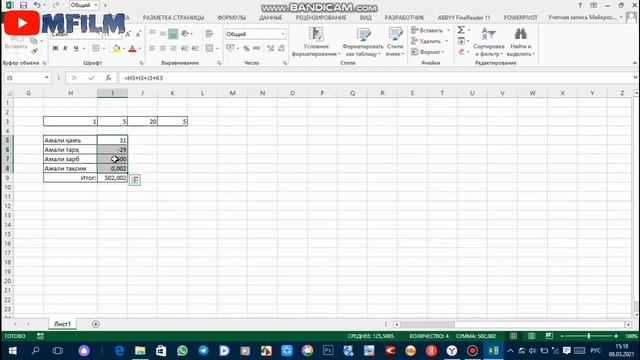Click the Fill down icon
This screenshot has height=360, width=640.
tap(461, 41)
